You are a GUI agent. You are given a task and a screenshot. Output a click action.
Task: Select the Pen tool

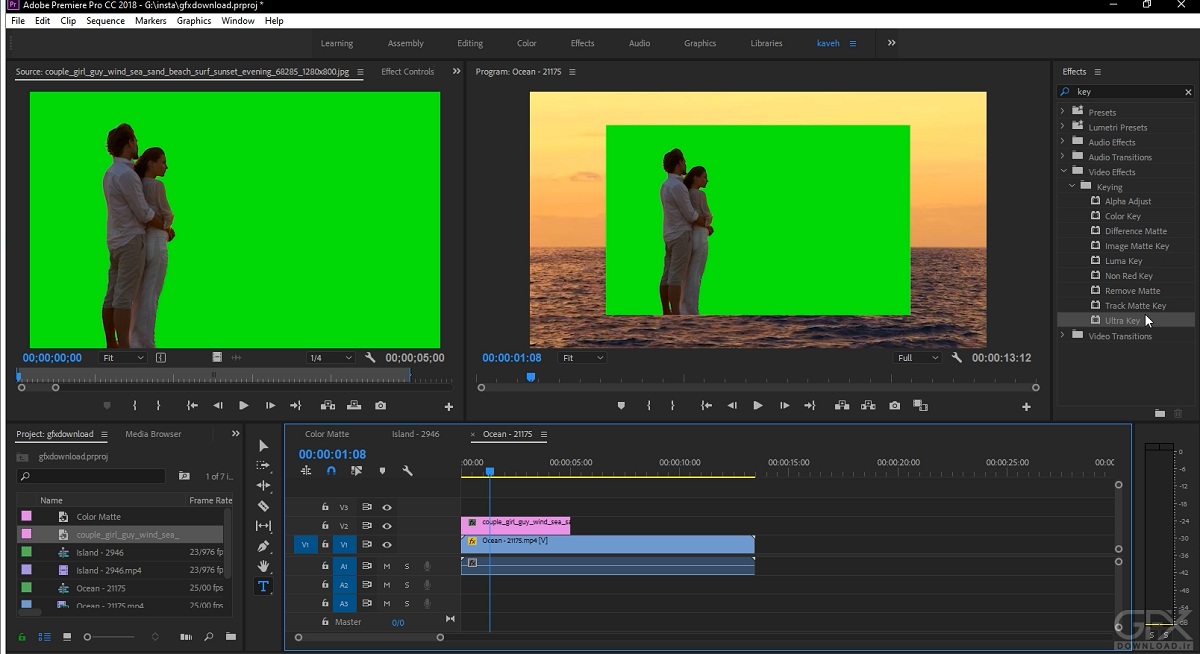pyautogui.click(x=263, y=546)
